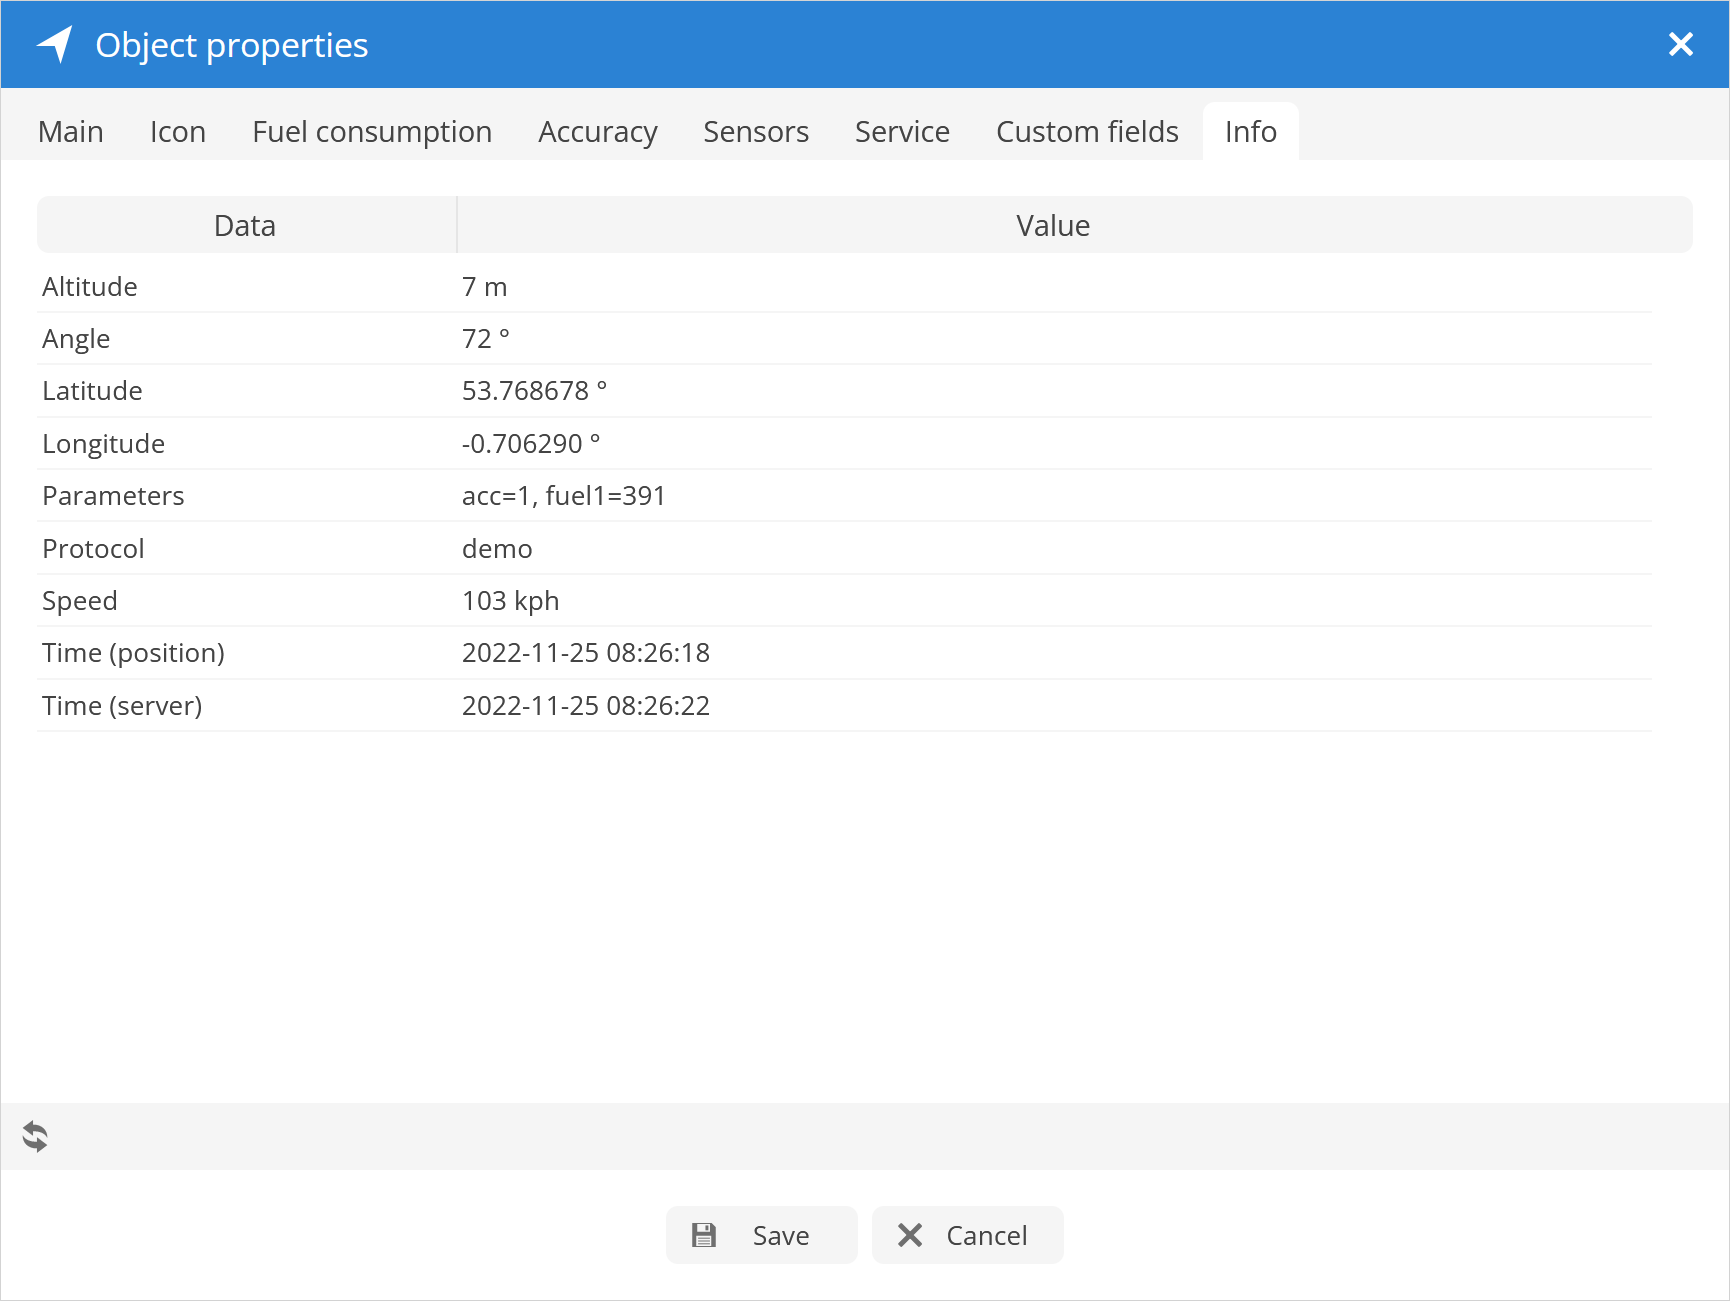Open the Sensors tab
Image resolution: width=1730 pixels, height=1301 pixels.
[756, 132]
